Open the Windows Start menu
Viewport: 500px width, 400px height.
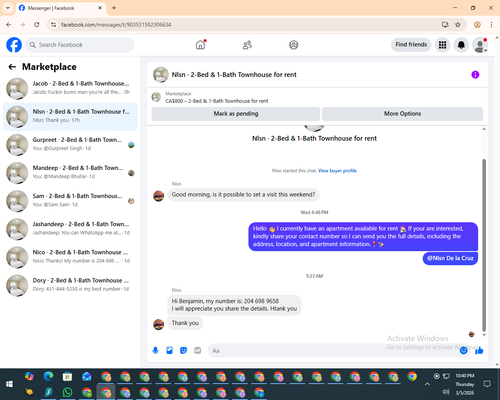tap(9, 384)
